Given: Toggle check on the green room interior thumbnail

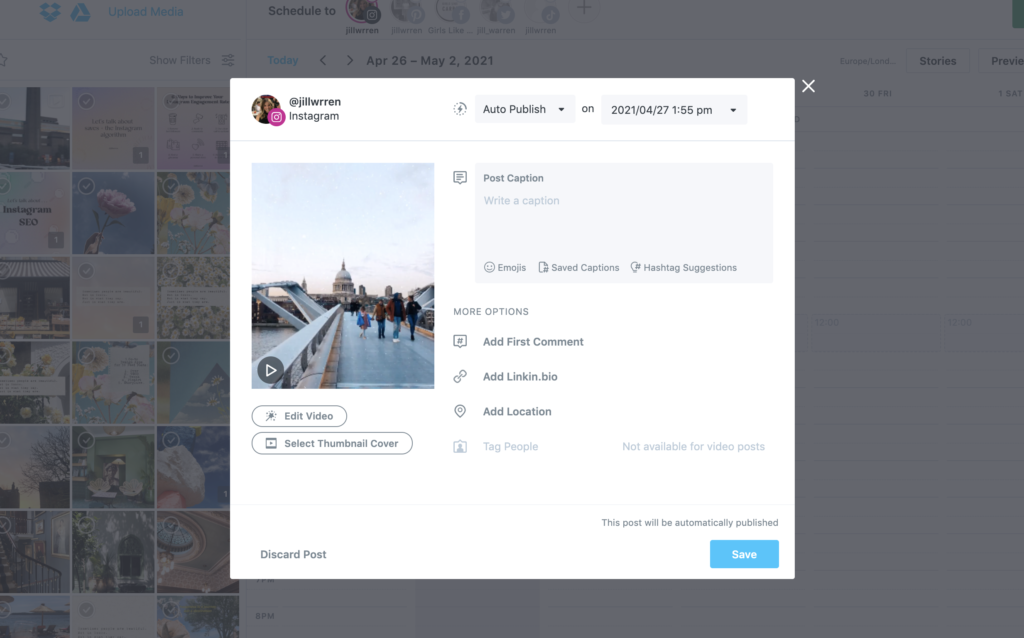Looking at the screenshot, I should click(x=86, y=440).
